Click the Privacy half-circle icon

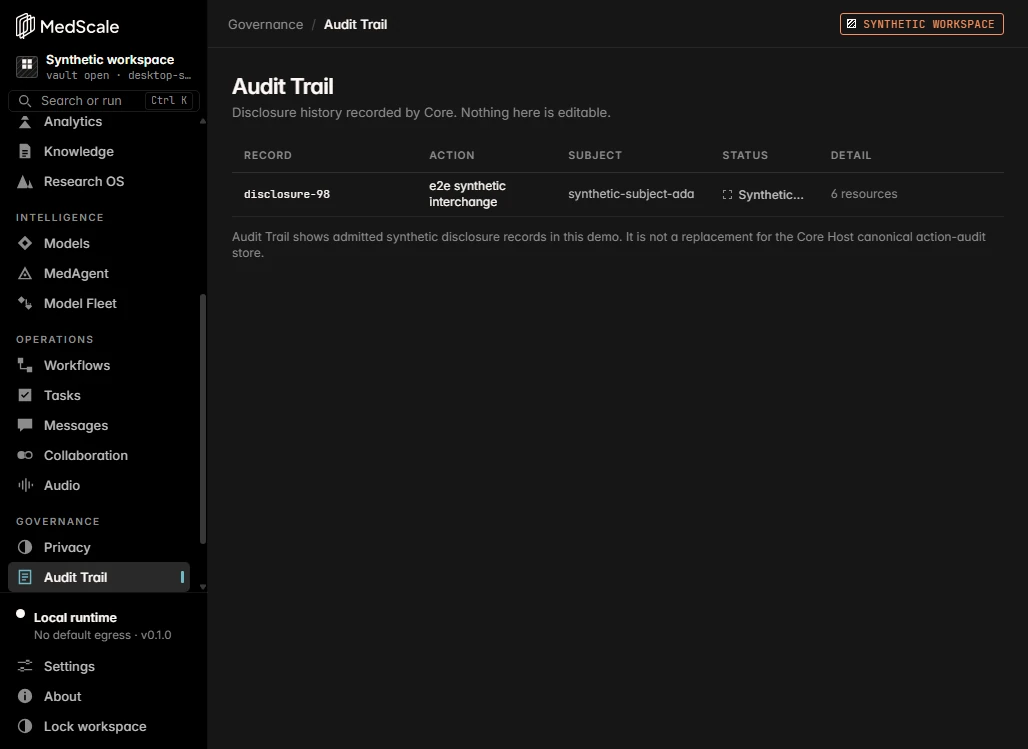[x=25, y=547]
